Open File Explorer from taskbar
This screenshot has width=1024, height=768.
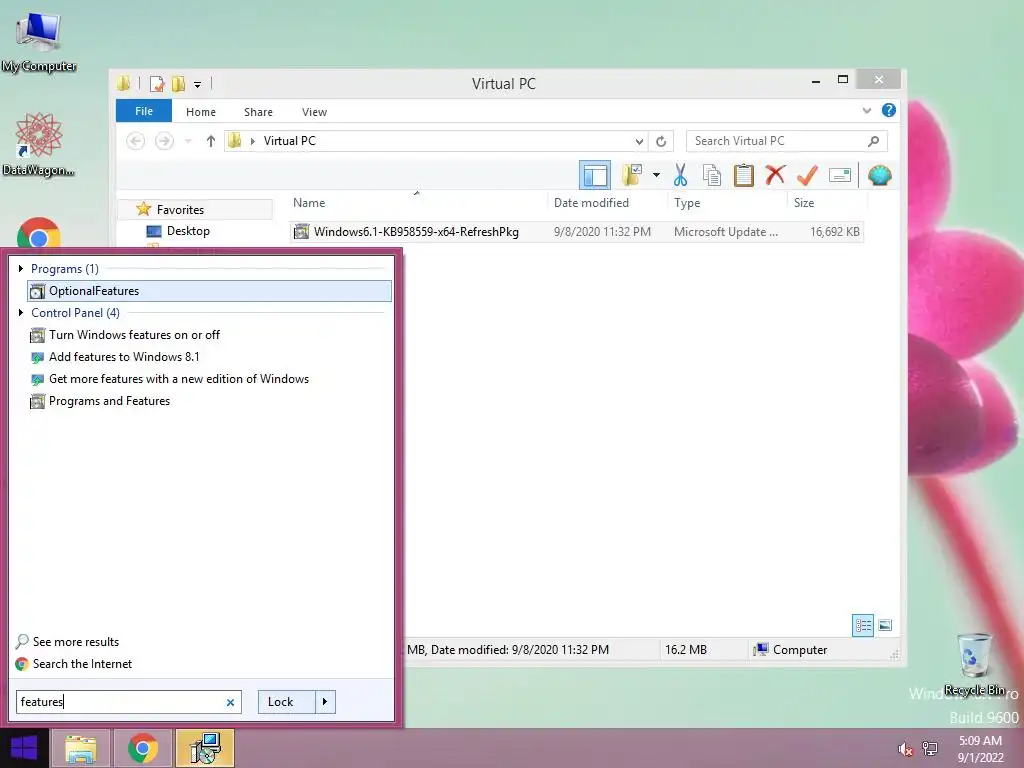[80, 748]
